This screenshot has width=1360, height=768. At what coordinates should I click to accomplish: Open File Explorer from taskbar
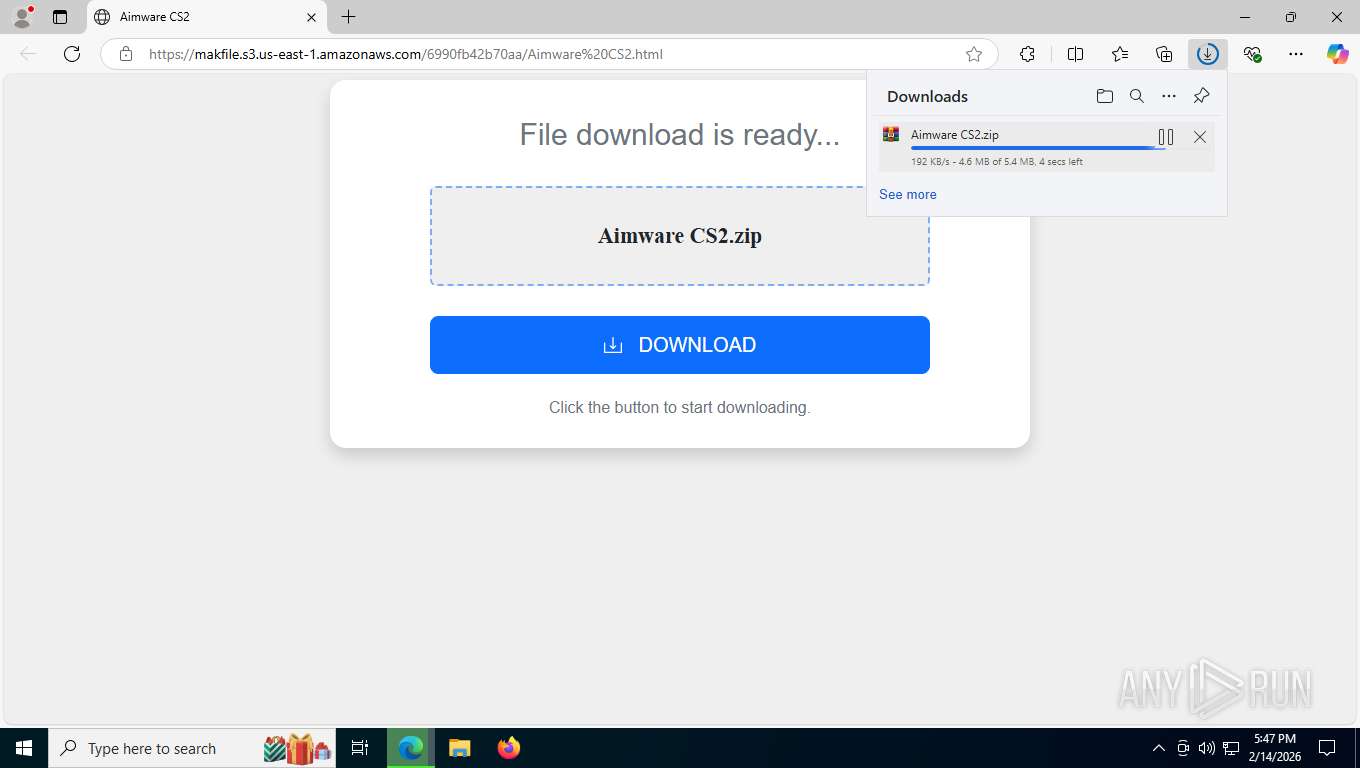point(459,748)
